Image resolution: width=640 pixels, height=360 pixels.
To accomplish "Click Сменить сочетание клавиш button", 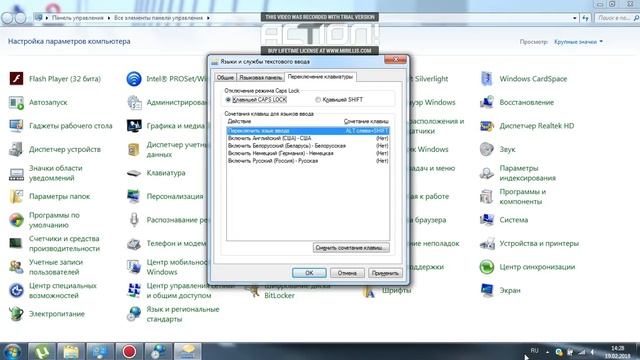I will (x=351, y=248).
